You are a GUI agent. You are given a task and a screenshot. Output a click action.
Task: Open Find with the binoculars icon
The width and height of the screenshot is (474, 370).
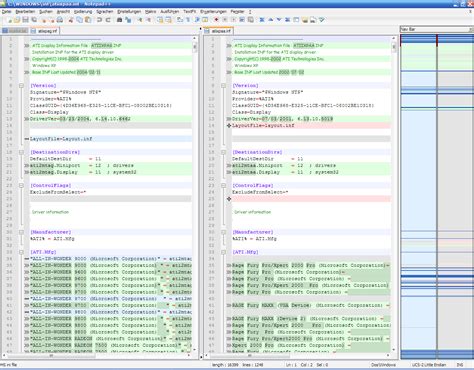pos(119,20)
